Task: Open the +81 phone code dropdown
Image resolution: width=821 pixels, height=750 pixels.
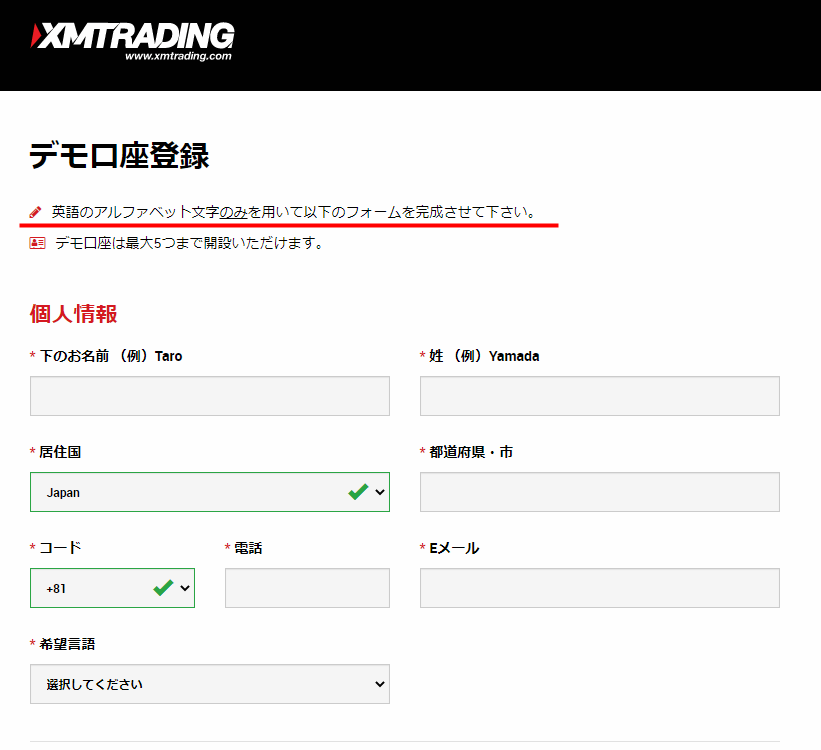Action: [x=113, y=588]
